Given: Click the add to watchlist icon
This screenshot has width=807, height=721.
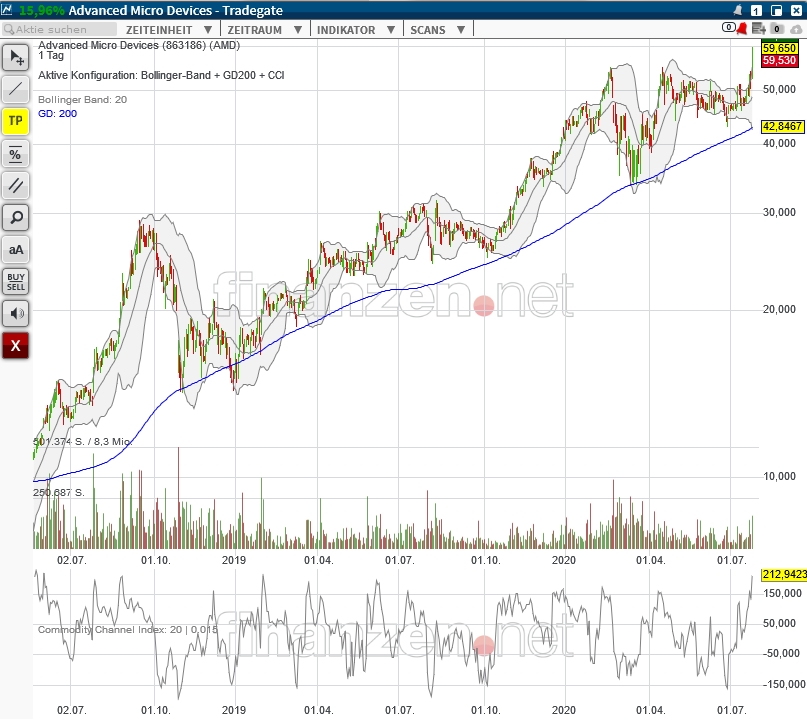Looking at the screenshot, I should (759, 29).
